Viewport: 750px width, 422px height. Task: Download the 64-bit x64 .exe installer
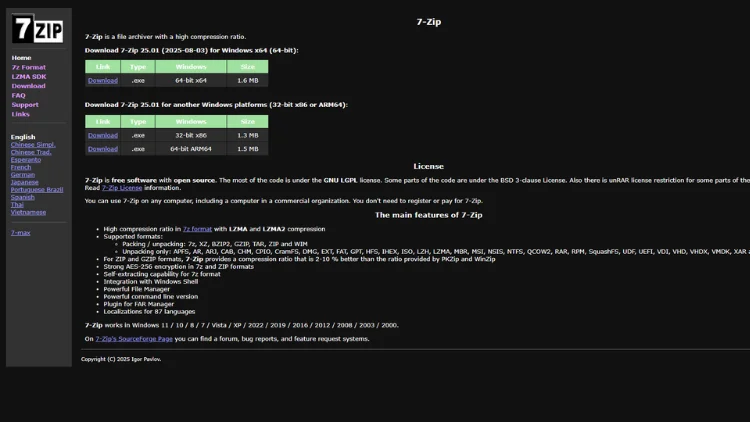(x=102, y=80)
